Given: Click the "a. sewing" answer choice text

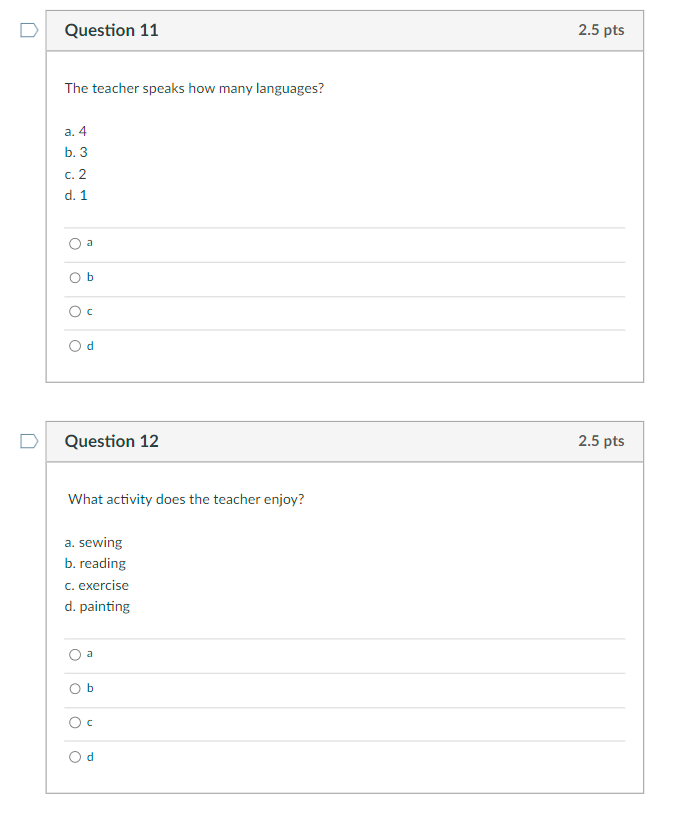Looking at the screenshot, I should coord(93,542).
